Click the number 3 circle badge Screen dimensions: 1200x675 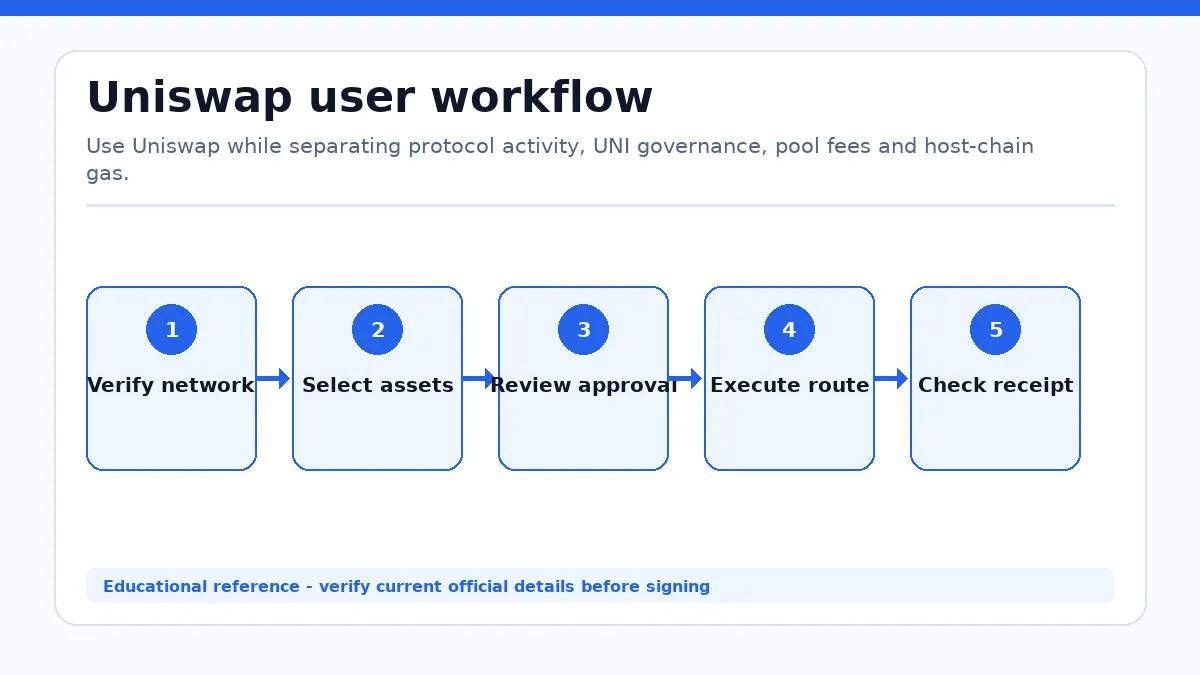pos(583,330)
